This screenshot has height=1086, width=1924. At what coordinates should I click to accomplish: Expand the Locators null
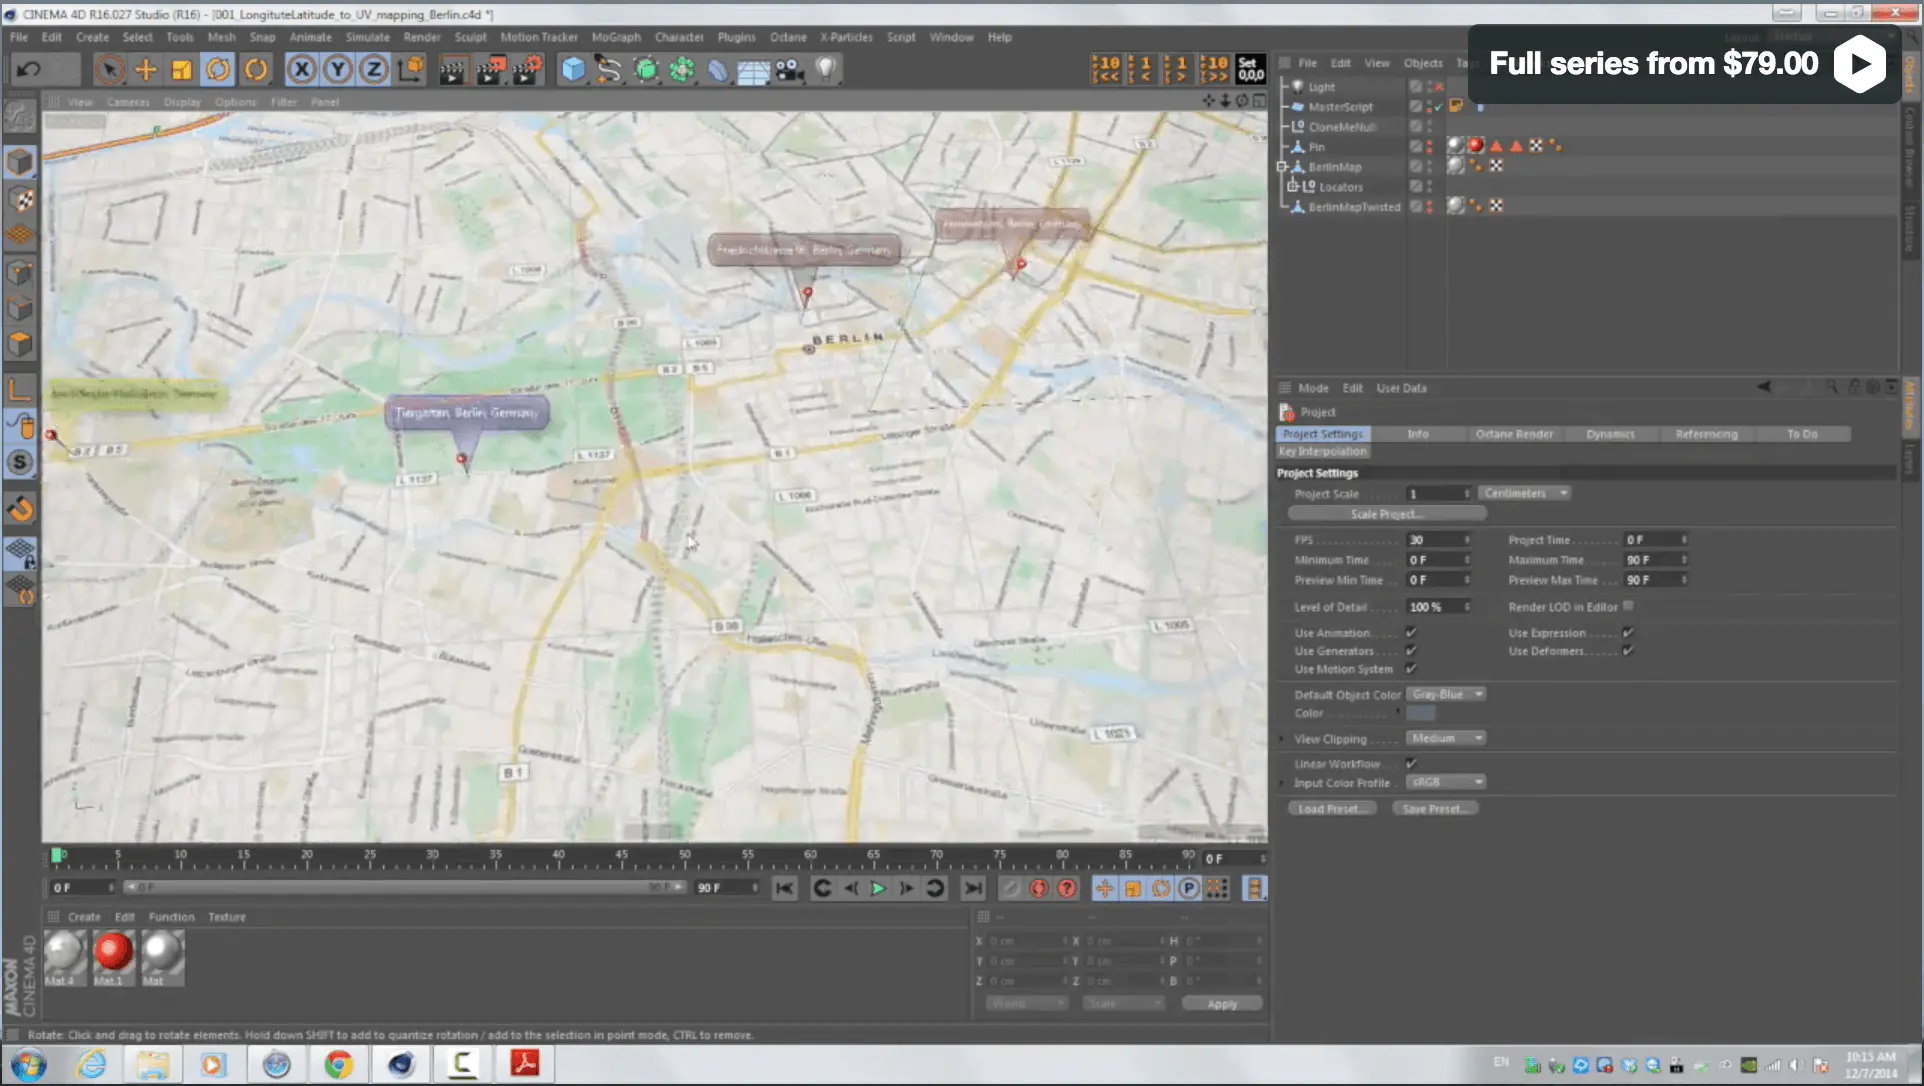point(1292,187)
